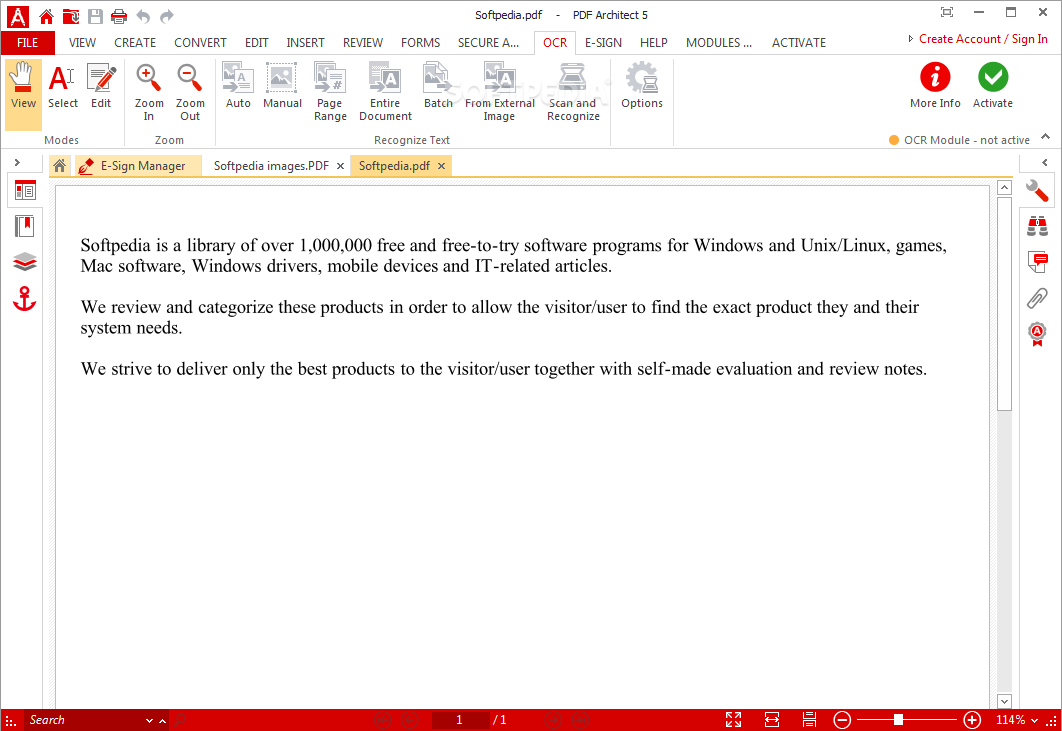The height and width of the screenshot is (731, 1062).
Task: Click the open file folder icon
Action: pos(70,16)
